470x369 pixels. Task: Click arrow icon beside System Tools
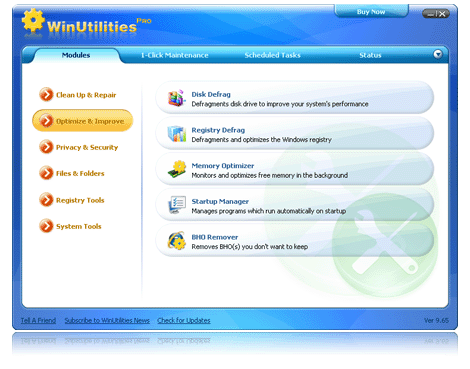46,226
